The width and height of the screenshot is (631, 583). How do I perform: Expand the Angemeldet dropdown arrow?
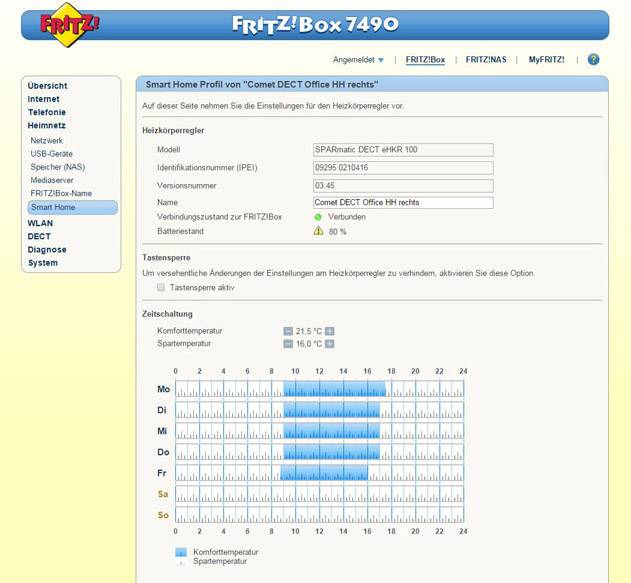380,60
